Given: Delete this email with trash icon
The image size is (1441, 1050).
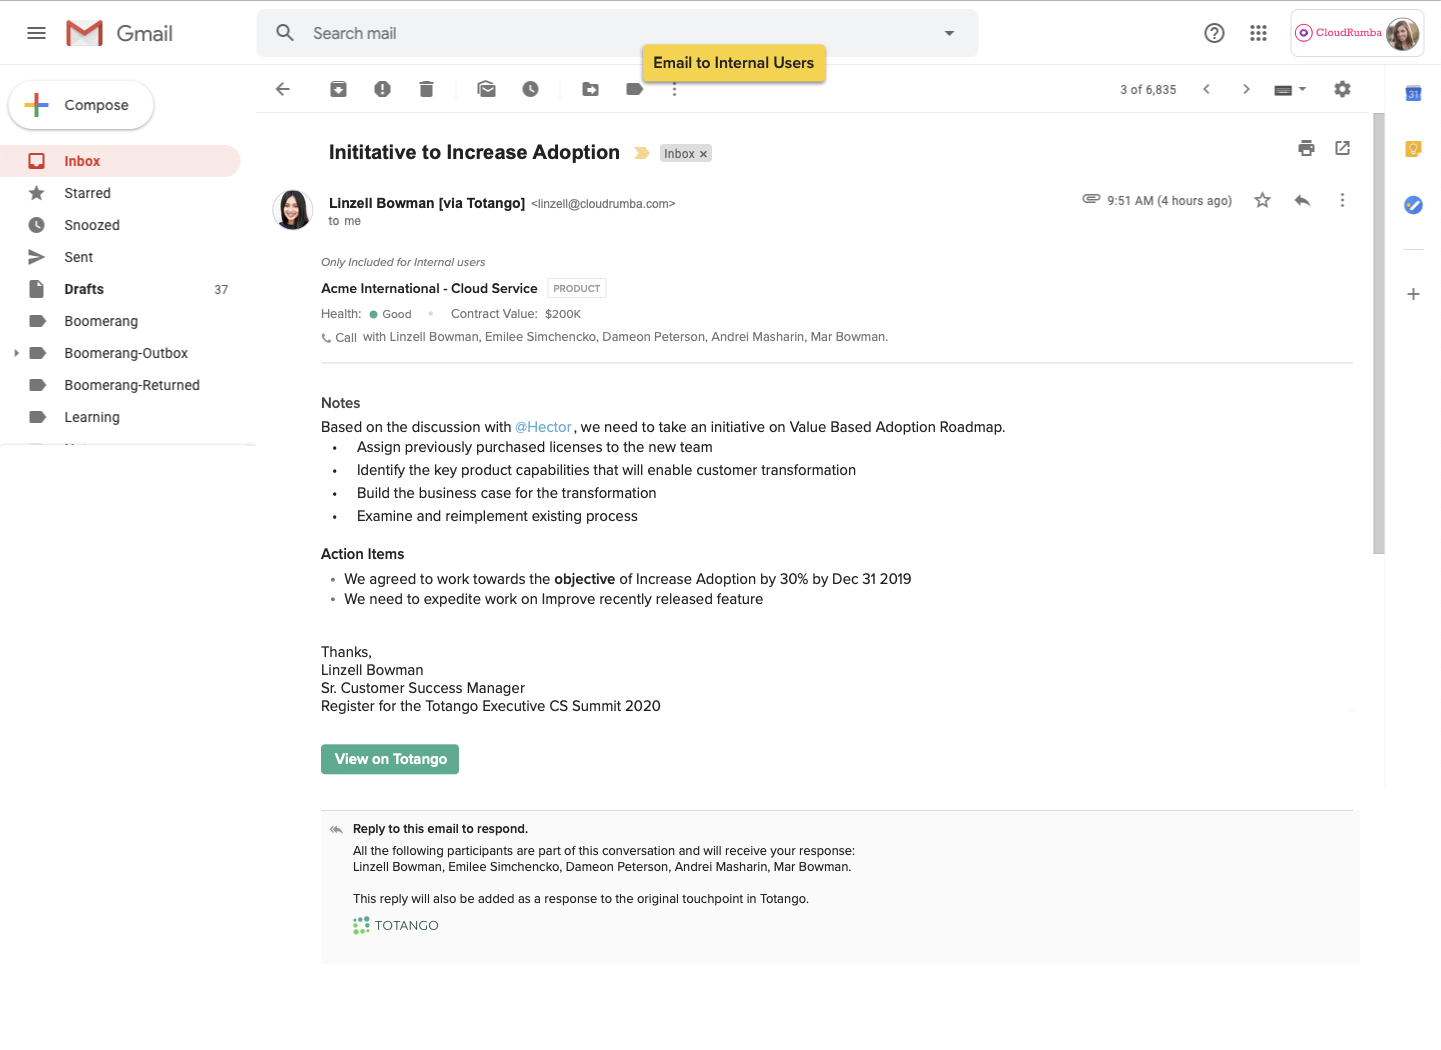Looking at the screenshot, I should [x=426, y=89].
